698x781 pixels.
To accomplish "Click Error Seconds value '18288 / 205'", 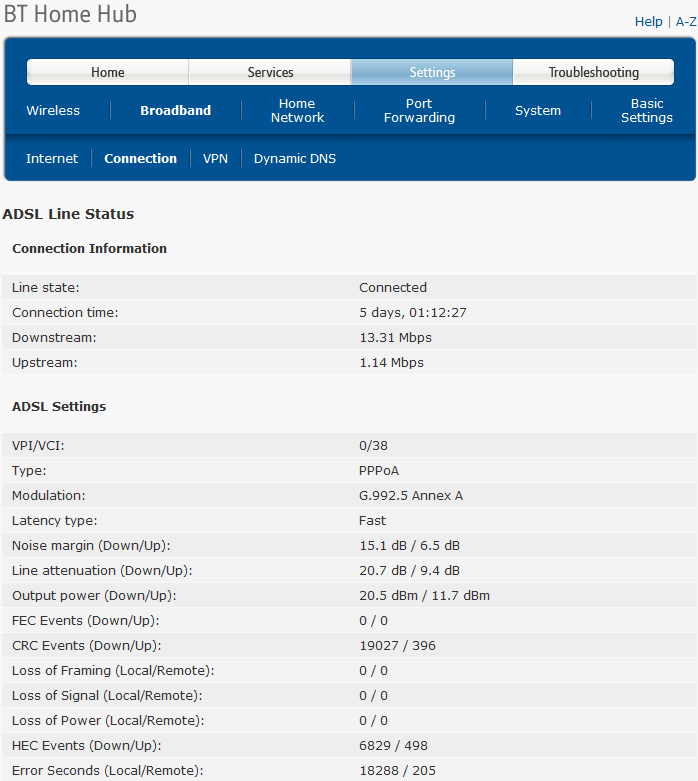I will pyautogui.click(x=398, y=770).
